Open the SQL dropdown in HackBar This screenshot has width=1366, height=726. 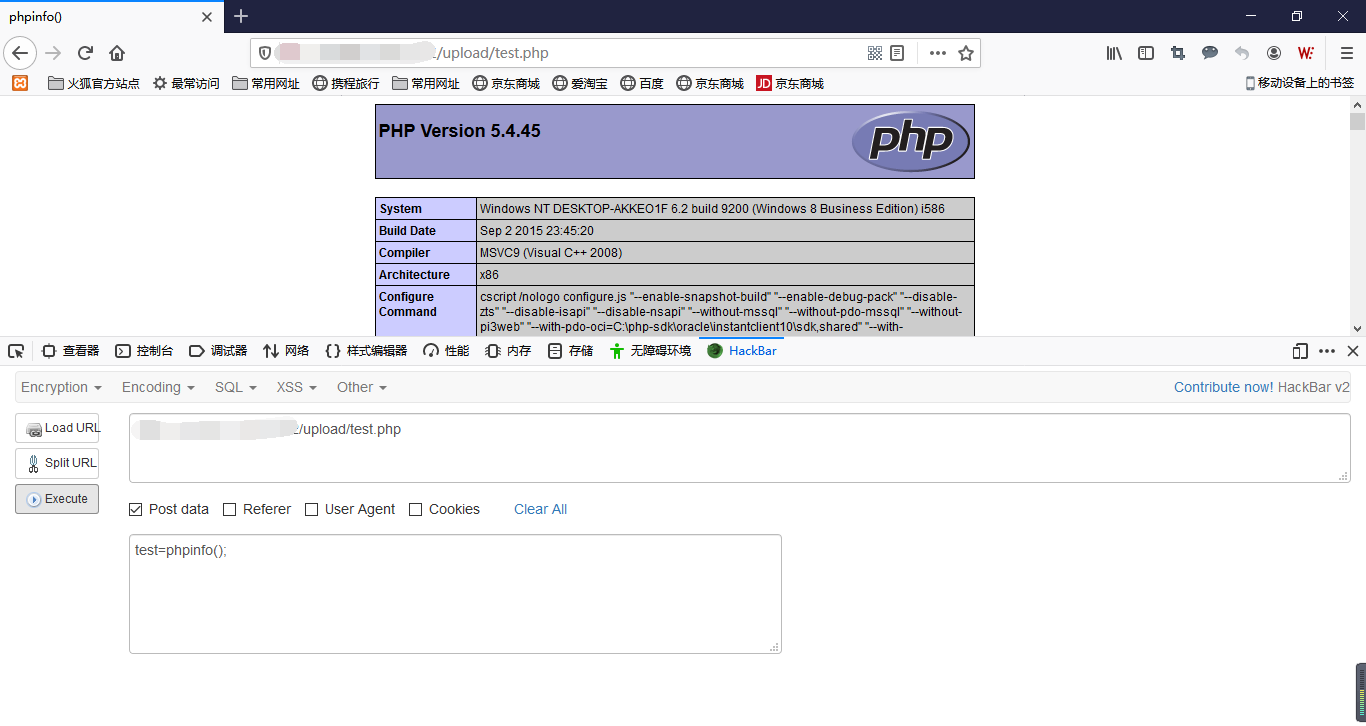pos(235,387)
